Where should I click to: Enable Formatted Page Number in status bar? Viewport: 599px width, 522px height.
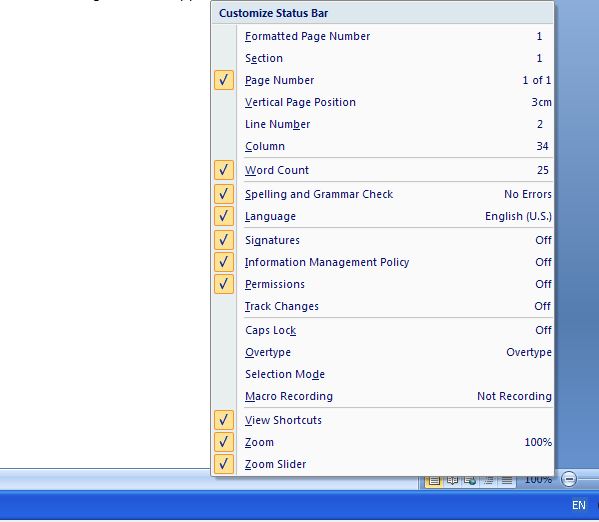[382, 36]
